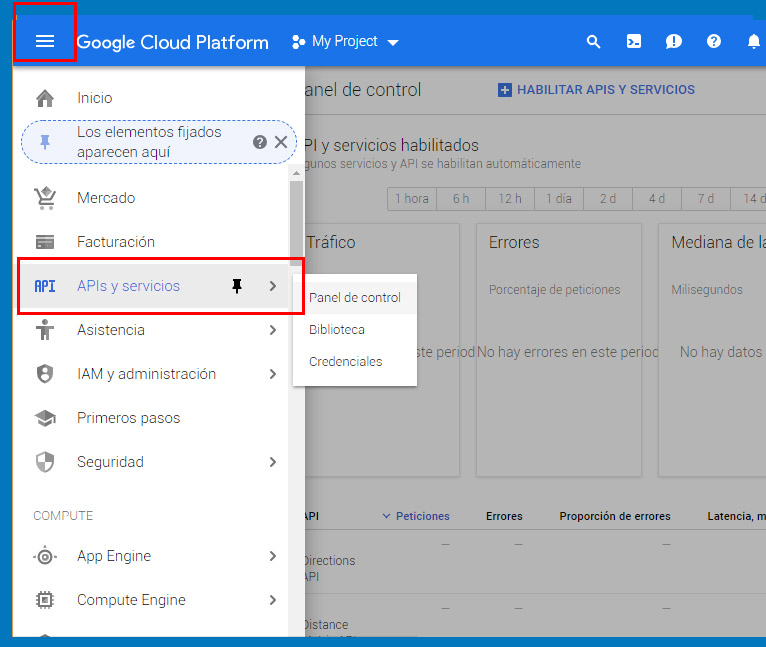This screenshot has height=647, width=766.
Task: Open the hamburger navigation menu
Action: click(x=45, y=41)
